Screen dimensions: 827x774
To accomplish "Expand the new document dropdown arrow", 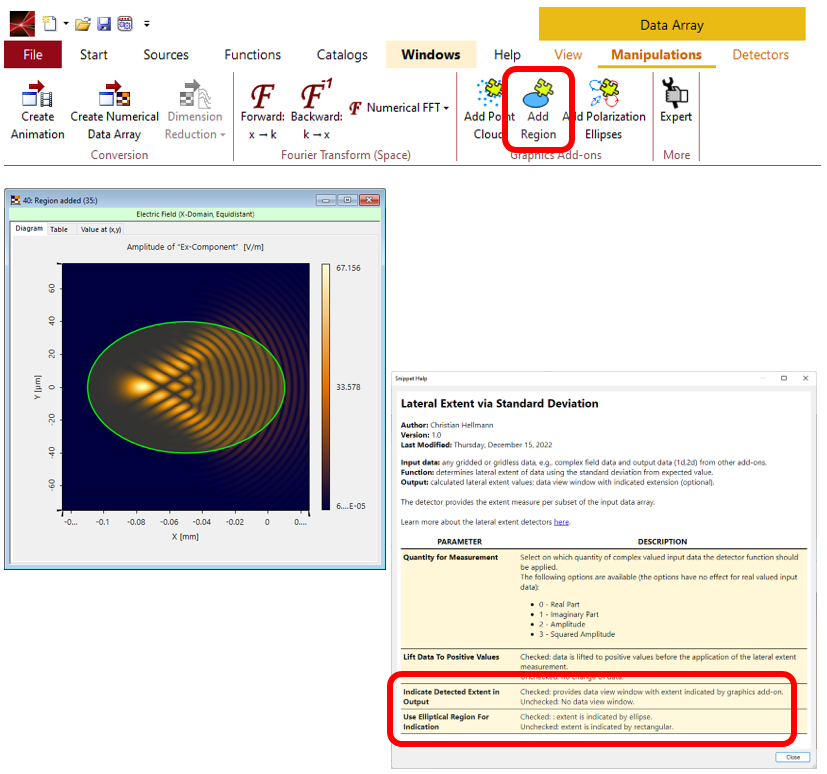I will click(65, 23).
